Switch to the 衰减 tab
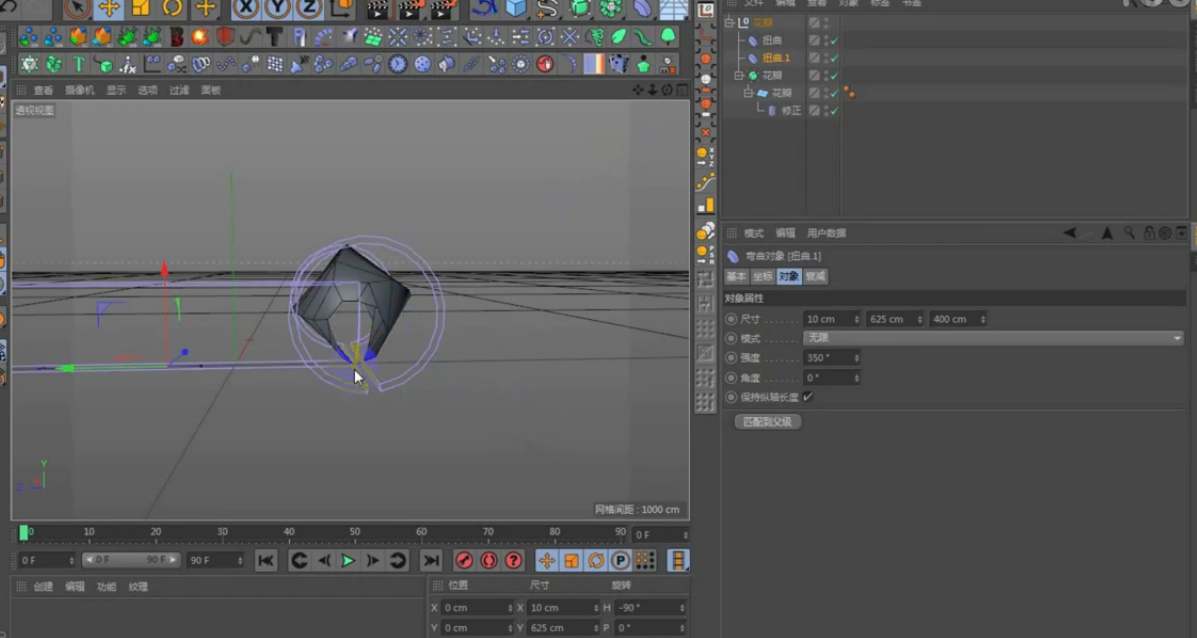The image size is (1197, 638). click(x=815, y=276)
